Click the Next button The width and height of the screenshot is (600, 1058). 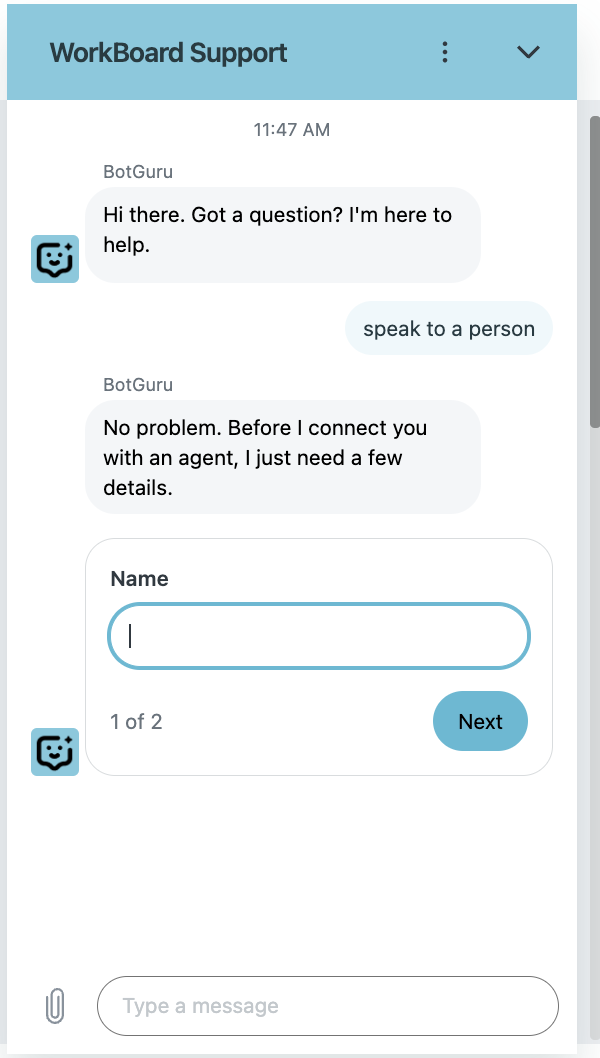pyautogui.click(x=480, y=721)
